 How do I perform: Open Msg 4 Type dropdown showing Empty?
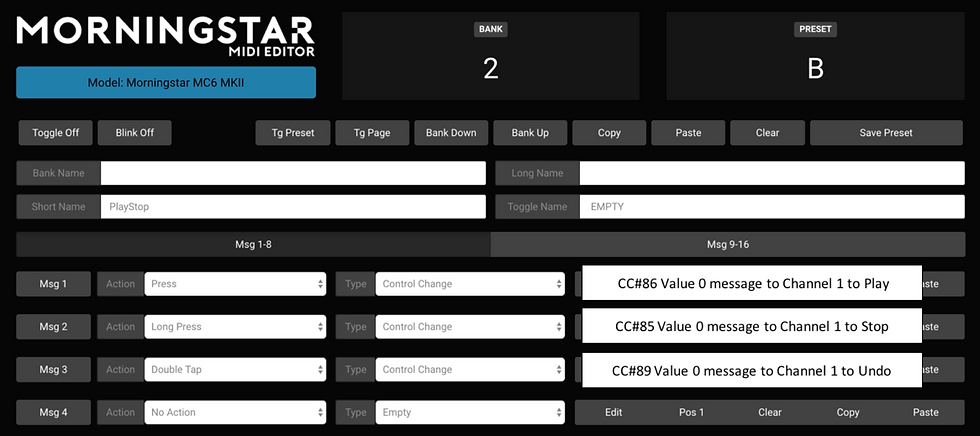pos(470,412)
